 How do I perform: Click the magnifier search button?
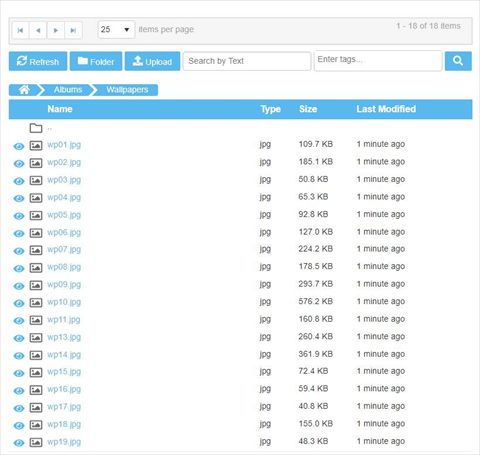(458, 61)
